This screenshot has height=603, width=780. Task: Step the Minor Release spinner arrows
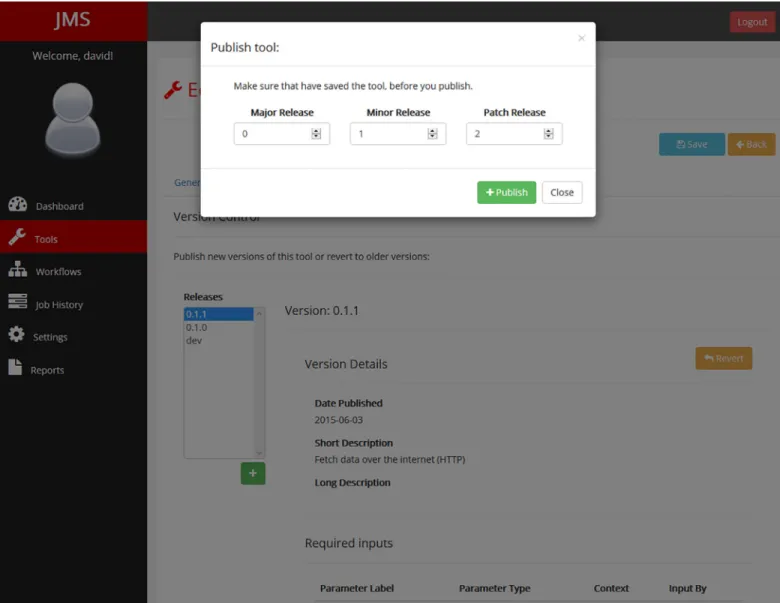click(432, 134)
